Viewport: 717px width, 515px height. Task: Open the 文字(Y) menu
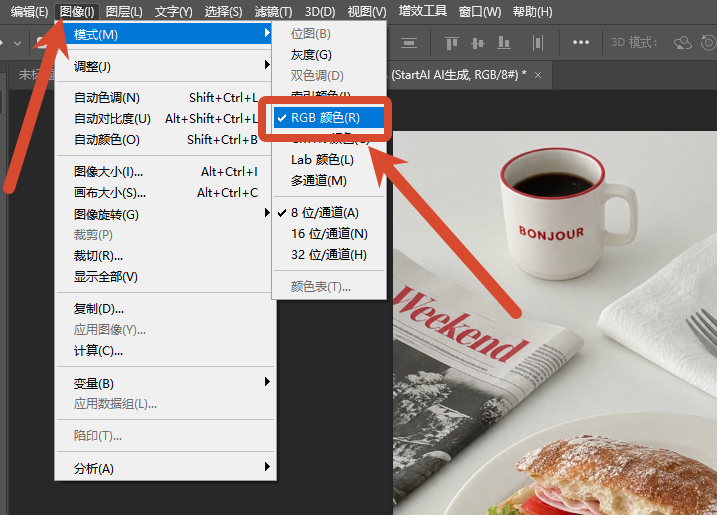[x=173, y=11]
